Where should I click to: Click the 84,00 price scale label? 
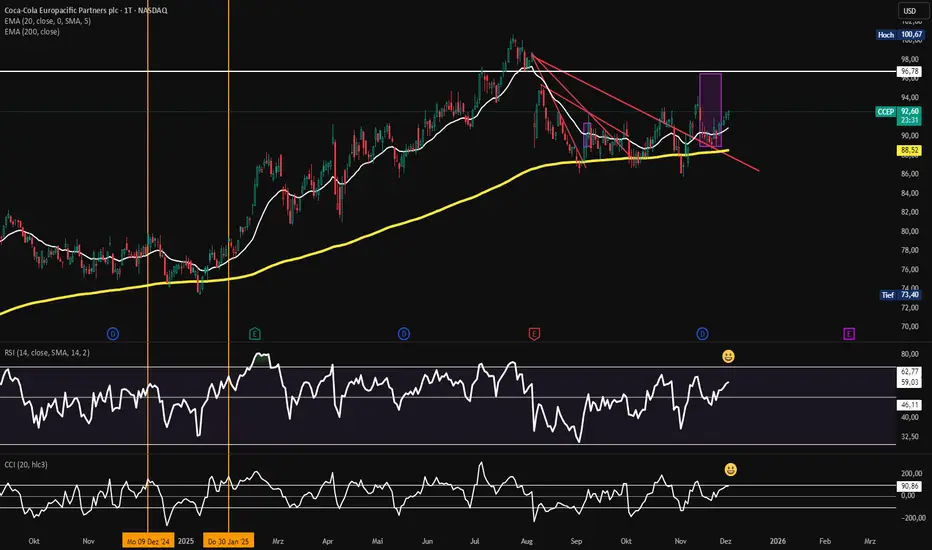[x=910, y=193]
